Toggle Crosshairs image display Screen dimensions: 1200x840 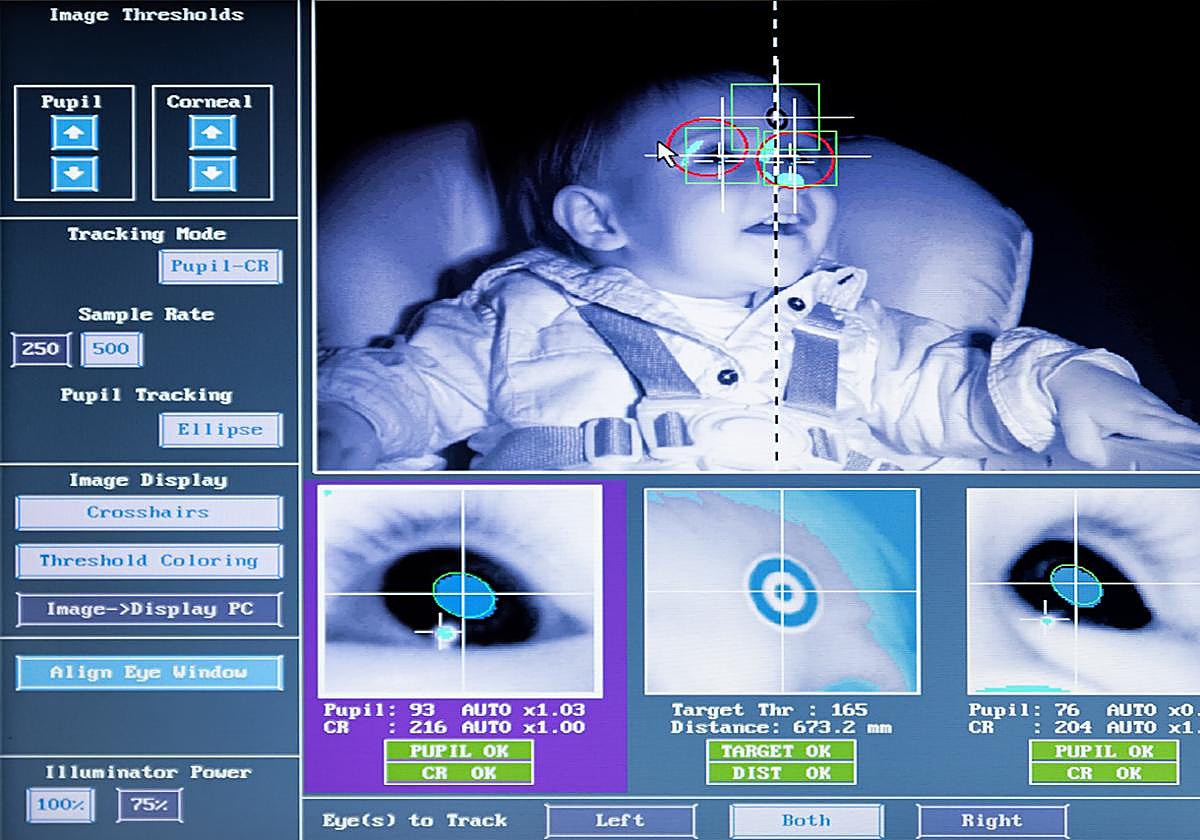tap(147, 513)
